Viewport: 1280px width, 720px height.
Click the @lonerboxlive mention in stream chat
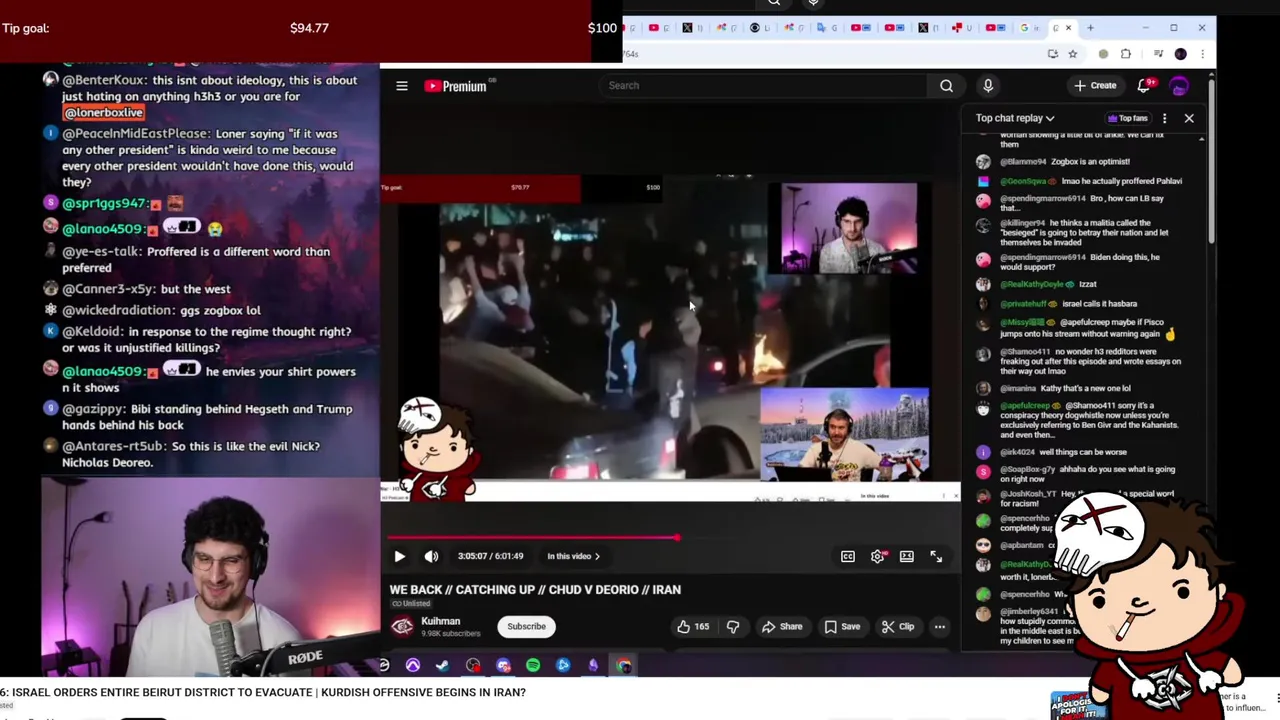pos(103,113)
